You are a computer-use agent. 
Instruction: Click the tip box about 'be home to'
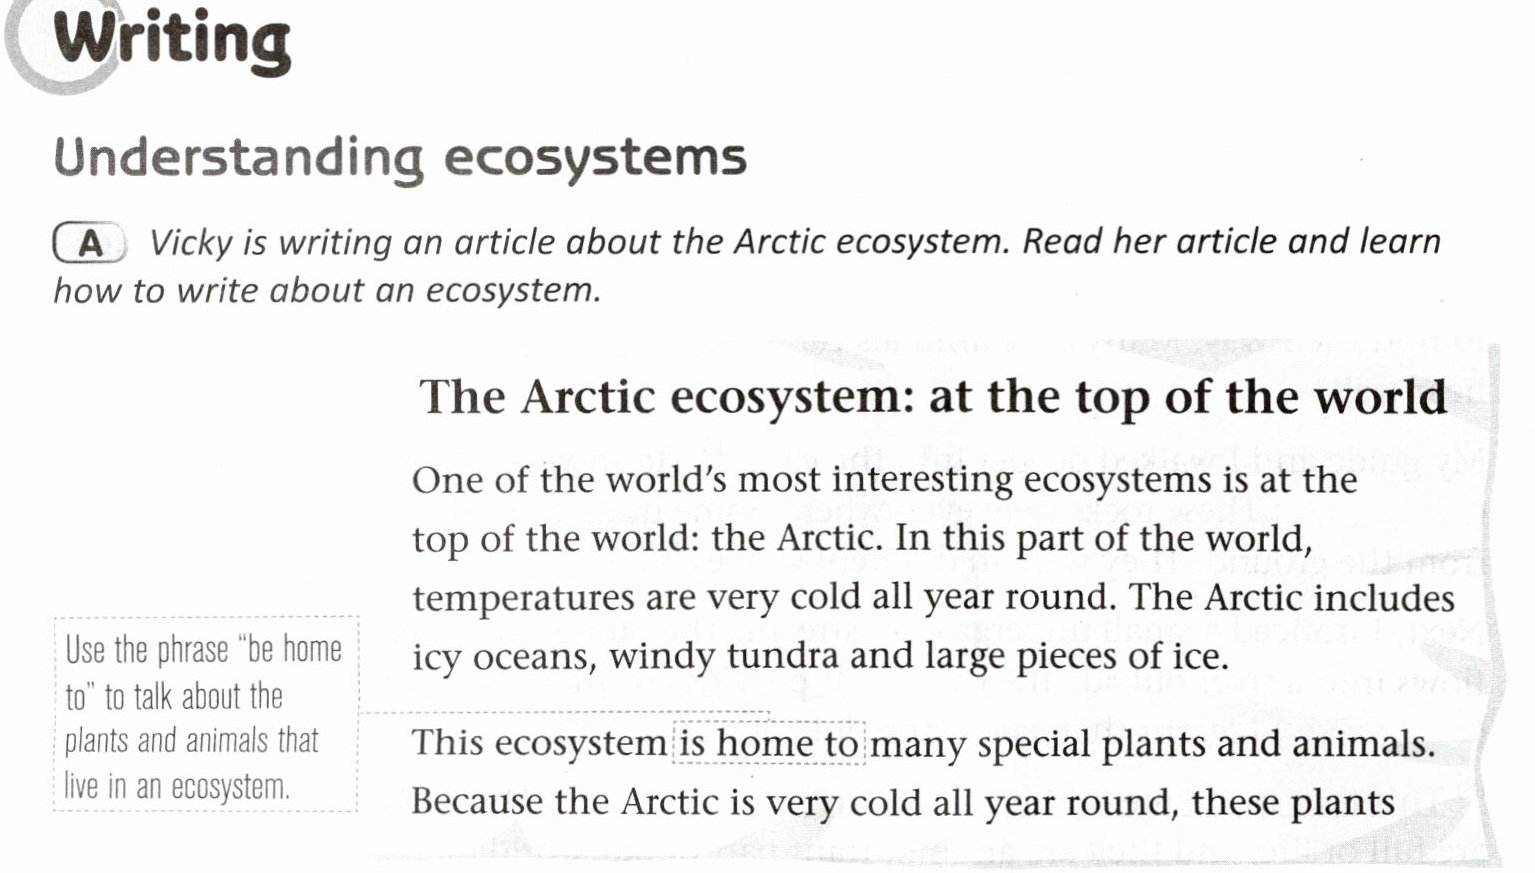pos(205,716)
